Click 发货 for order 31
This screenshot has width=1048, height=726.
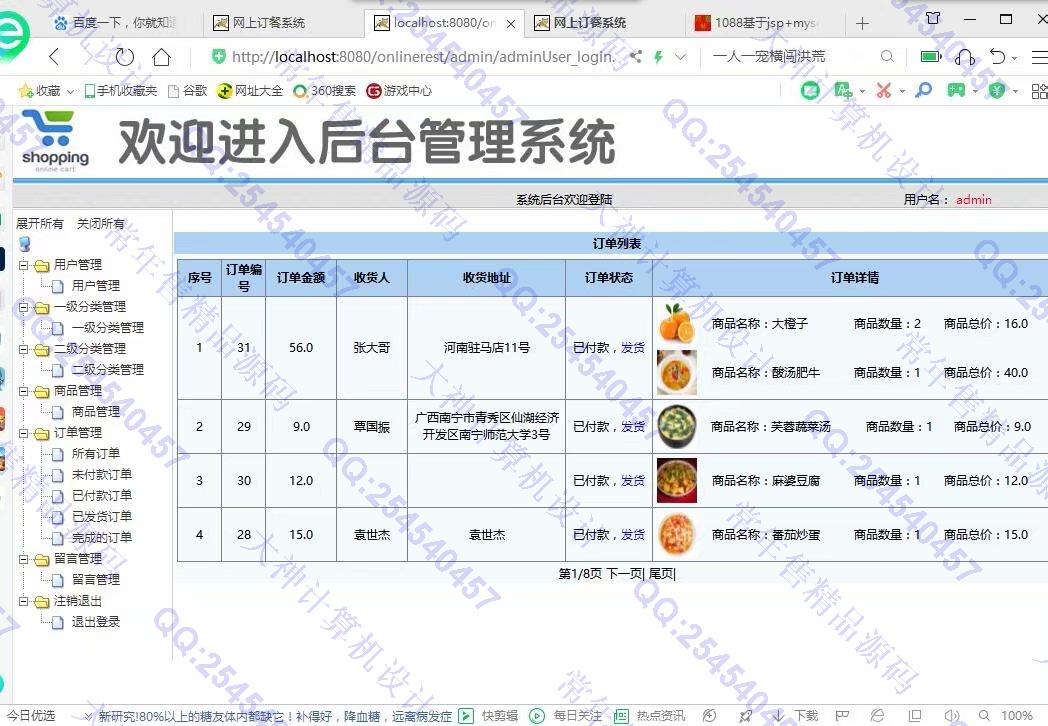tap(632, 348)
